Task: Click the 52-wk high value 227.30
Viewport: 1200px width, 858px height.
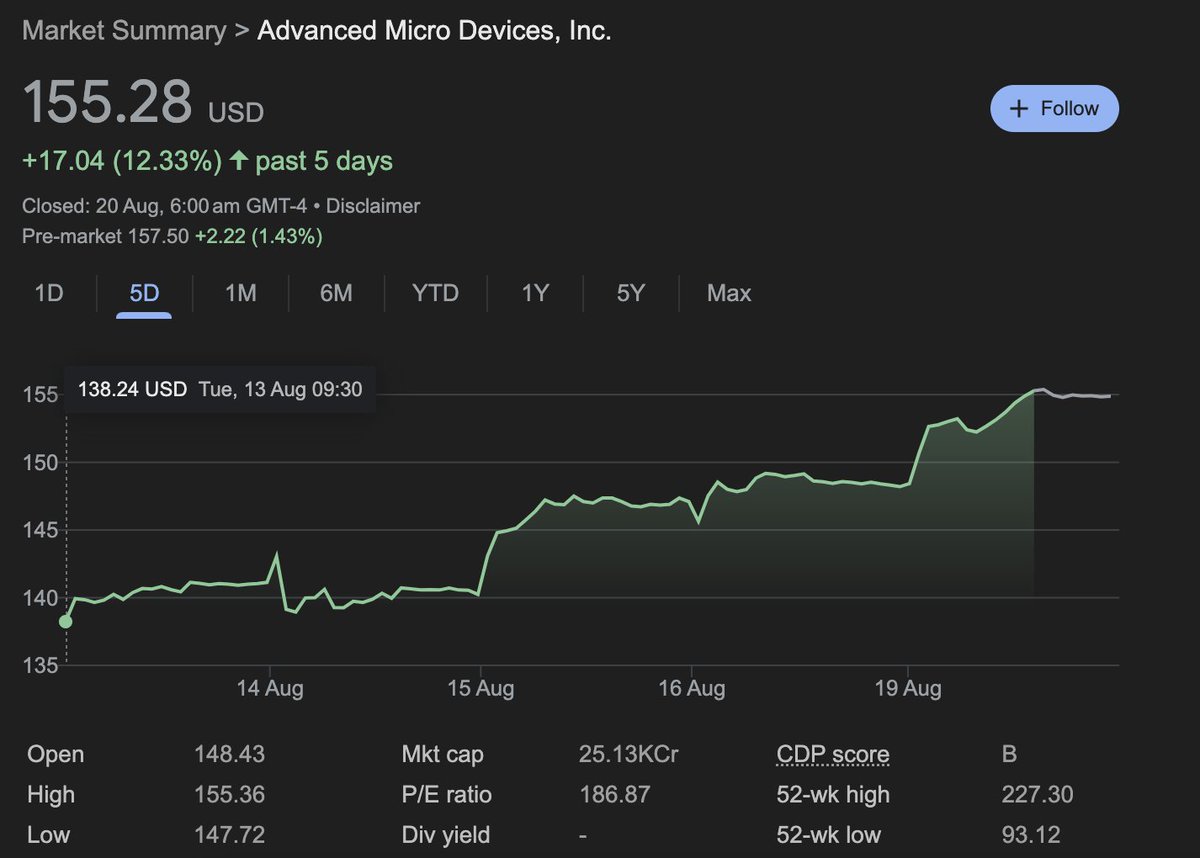Action: (x=1037, y=795)
